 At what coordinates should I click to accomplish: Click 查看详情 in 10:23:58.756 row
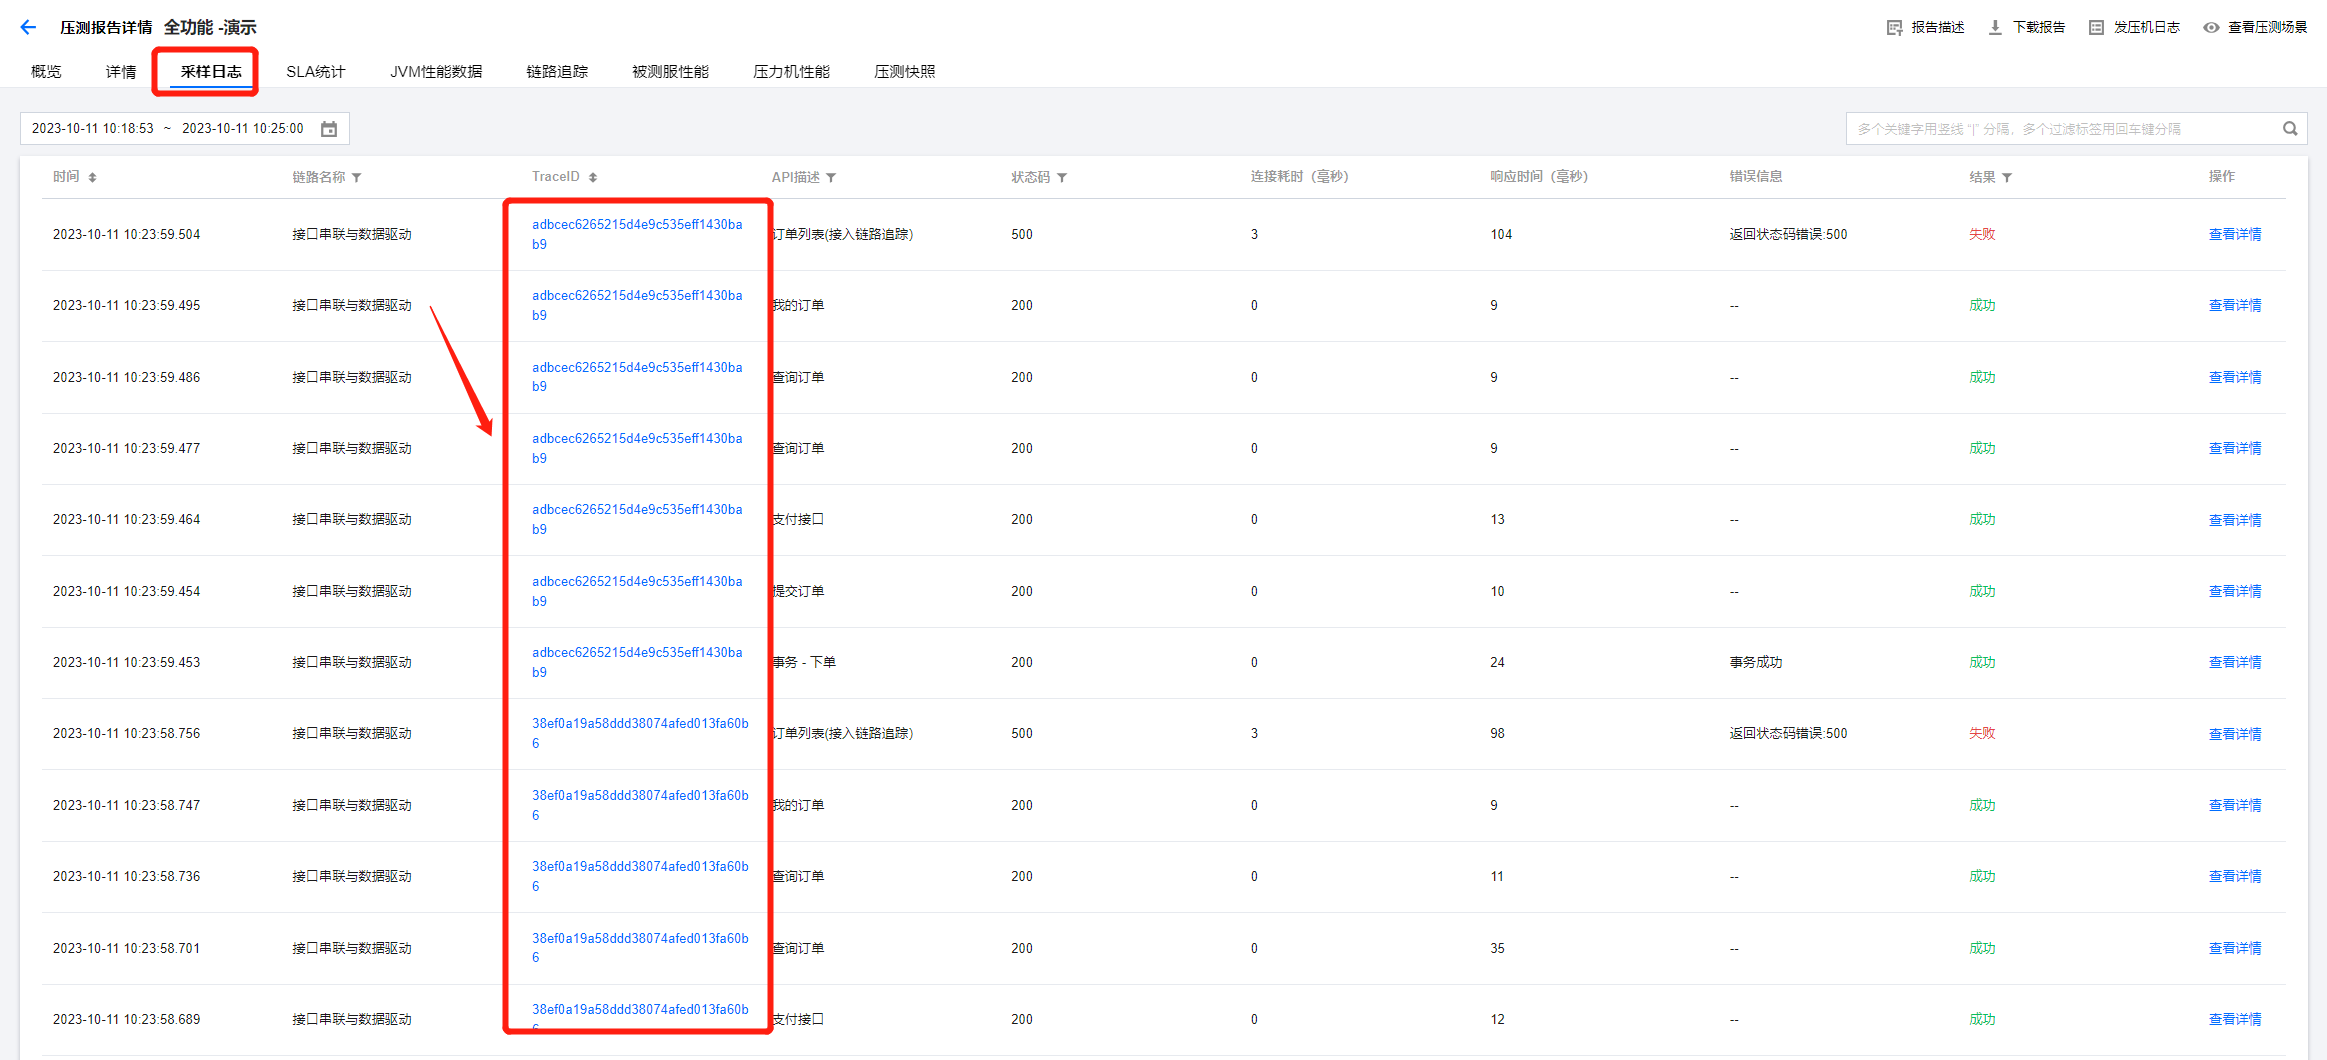pyautogui.click(x=2235, y=734)
